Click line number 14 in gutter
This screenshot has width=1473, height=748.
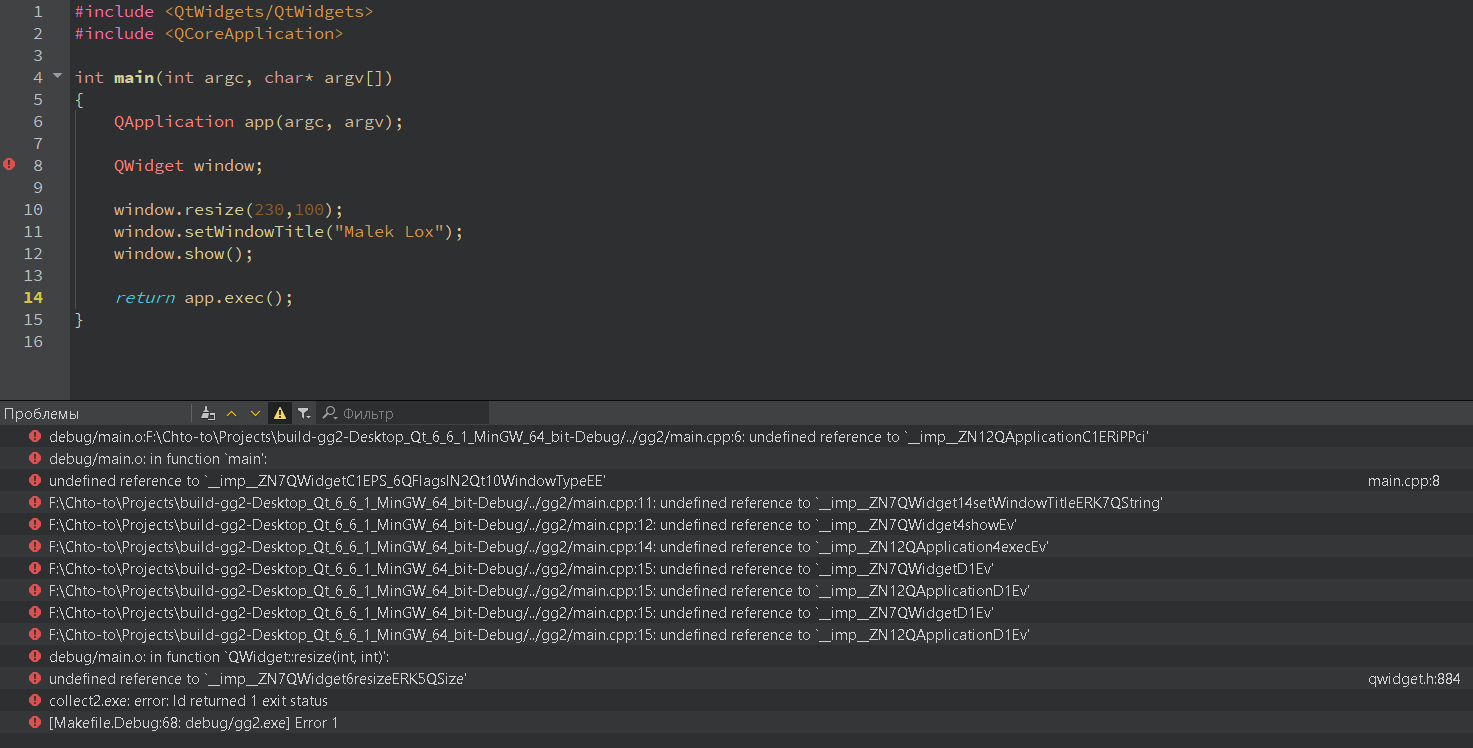click(33, 297)
